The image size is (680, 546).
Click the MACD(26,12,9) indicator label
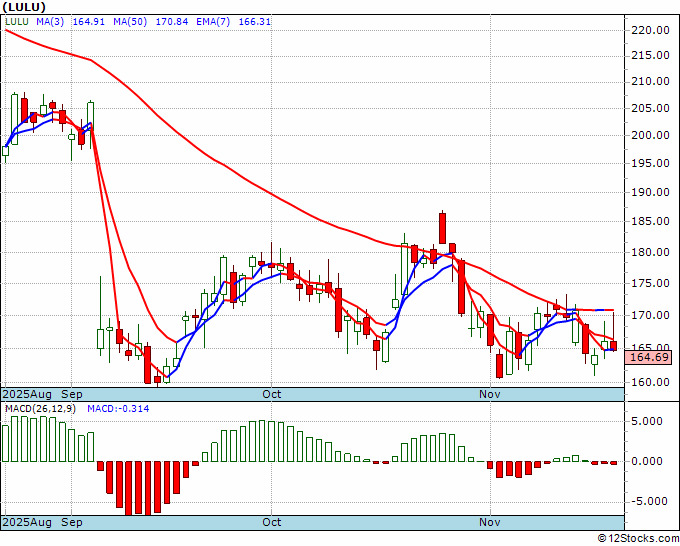(40, 409)
